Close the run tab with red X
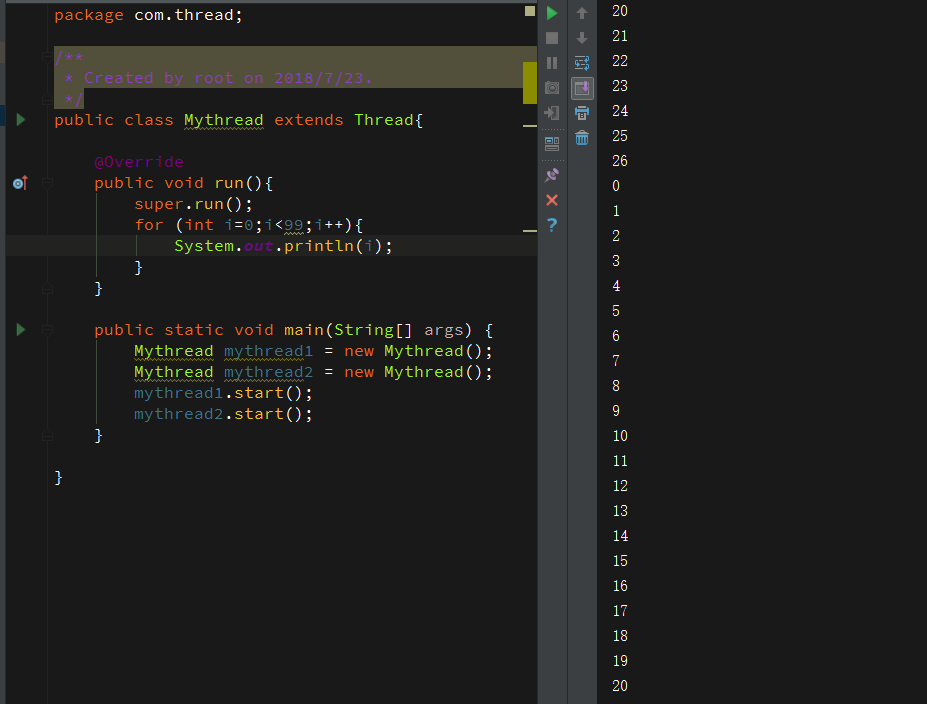The width and height of the screenshot is (927, 704). (552, 200)
